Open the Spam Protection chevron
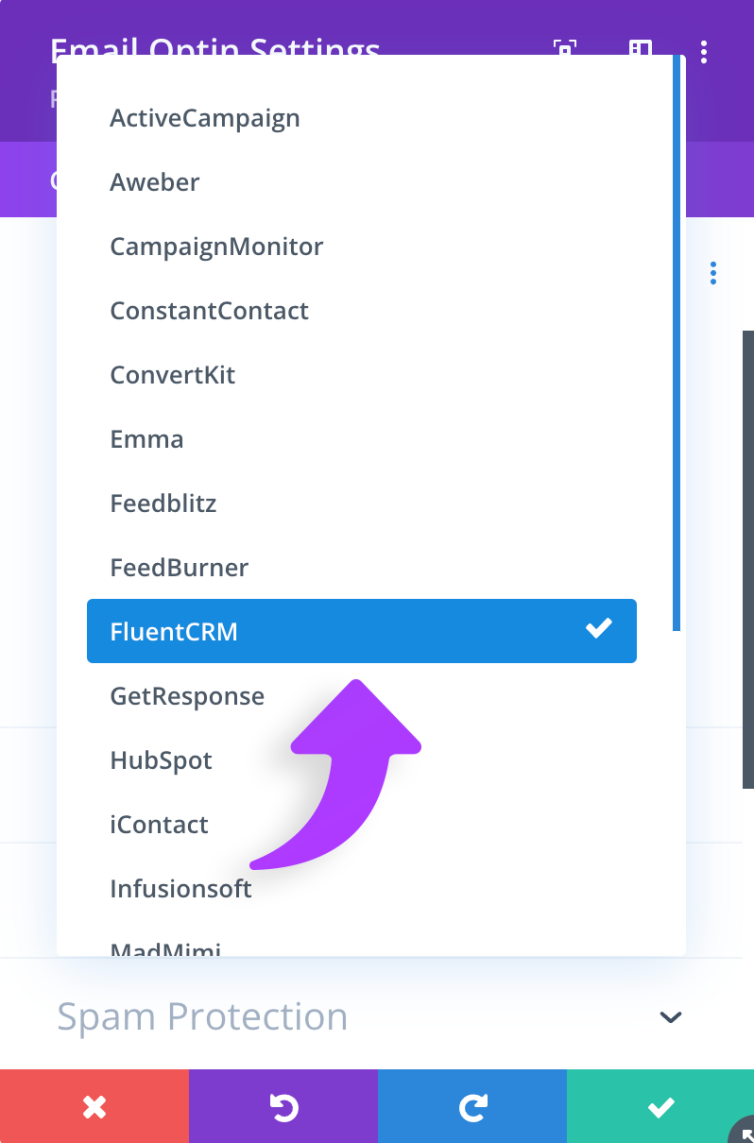This screenshot has height=1143, width=754. [670, 1017]
